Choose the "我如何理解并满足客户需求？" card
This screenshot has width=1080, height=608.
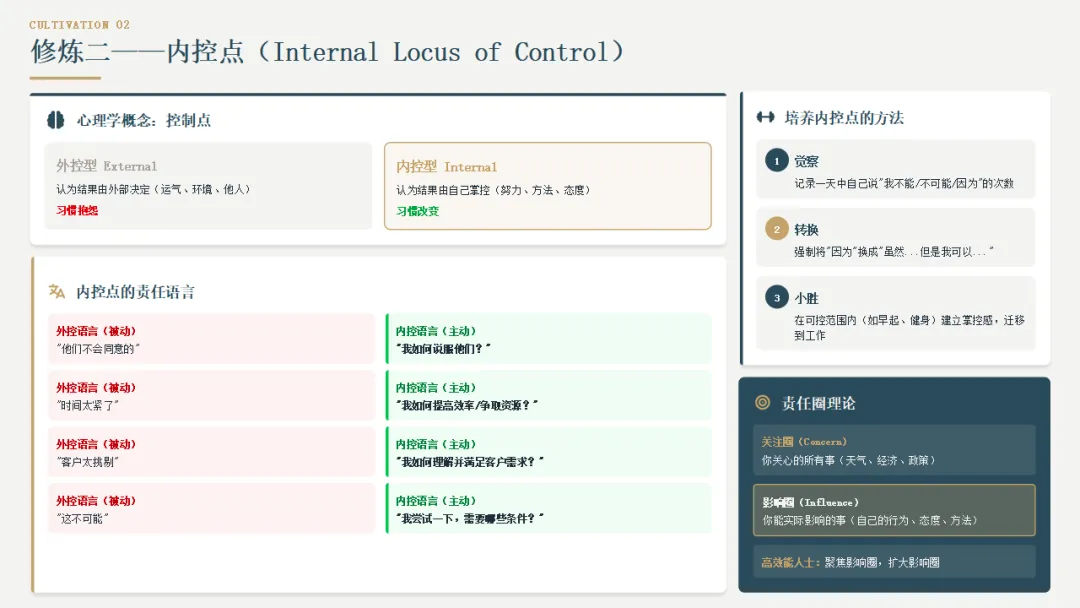548,452
